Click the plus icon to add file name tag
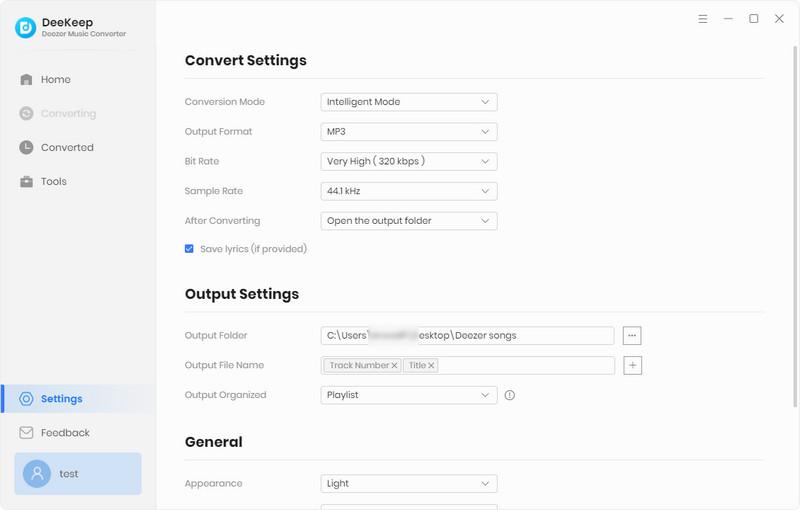Viewport: 800px width, 510px height. click(632, 366)
